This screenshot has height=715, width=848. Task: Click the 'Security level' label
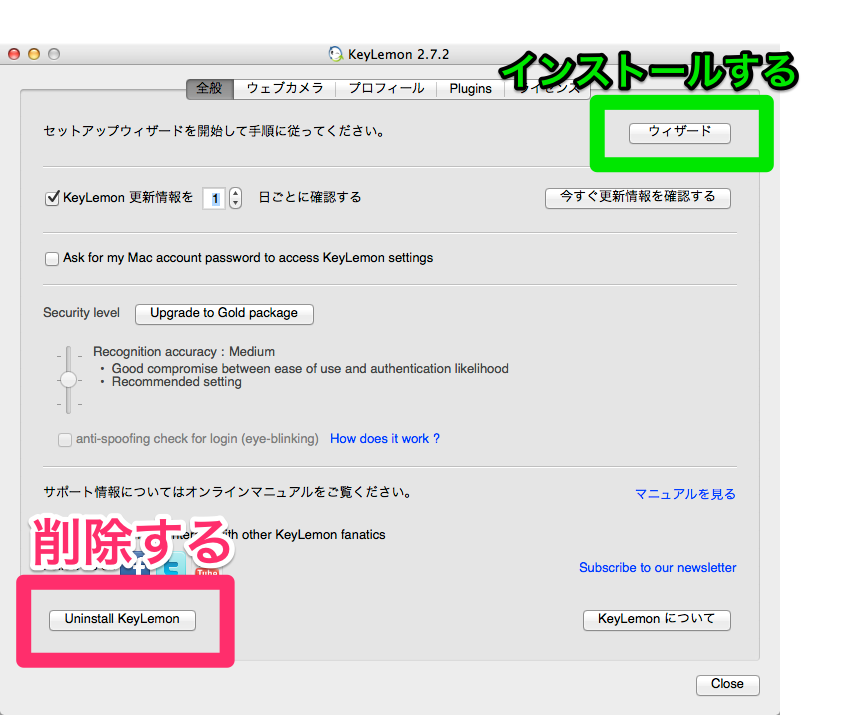click(82, 313)
